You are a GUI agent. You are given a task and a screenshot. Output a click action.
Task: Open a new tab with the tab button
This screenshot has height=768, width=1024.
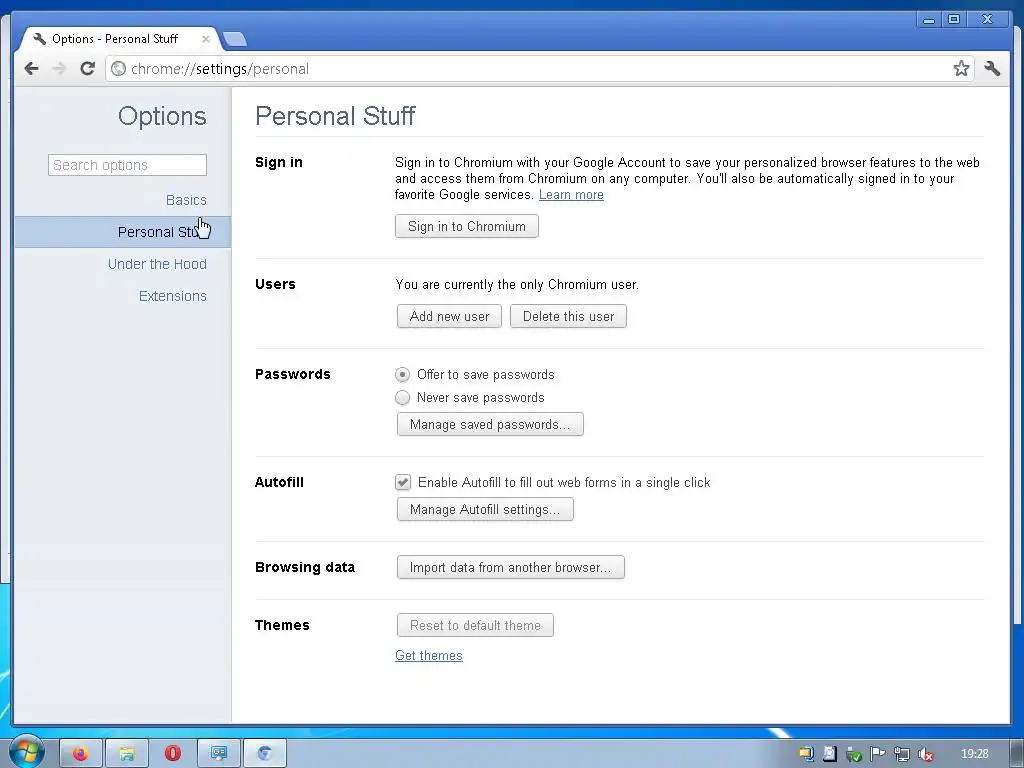234,40
